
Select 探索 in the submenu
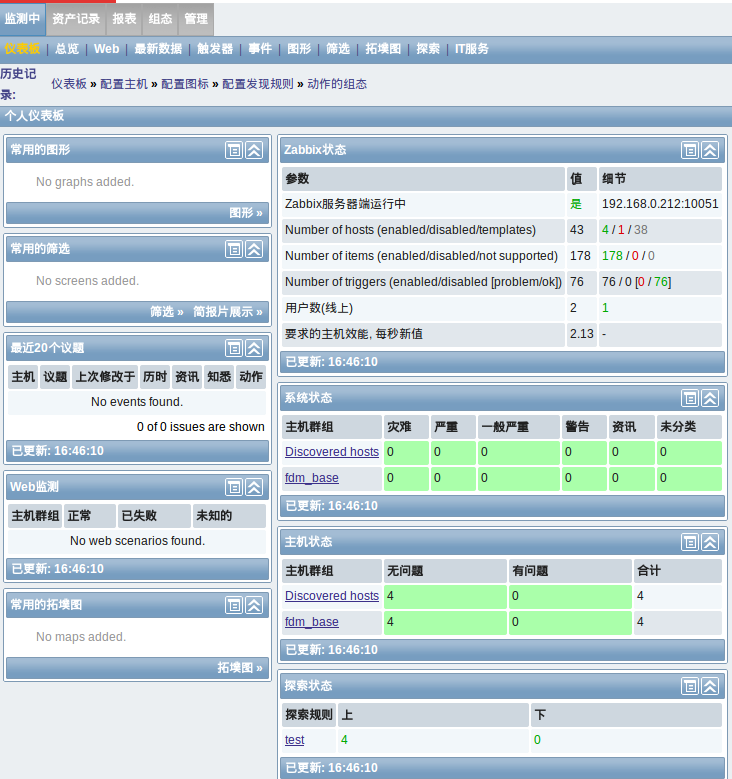[x=428, y=49]
